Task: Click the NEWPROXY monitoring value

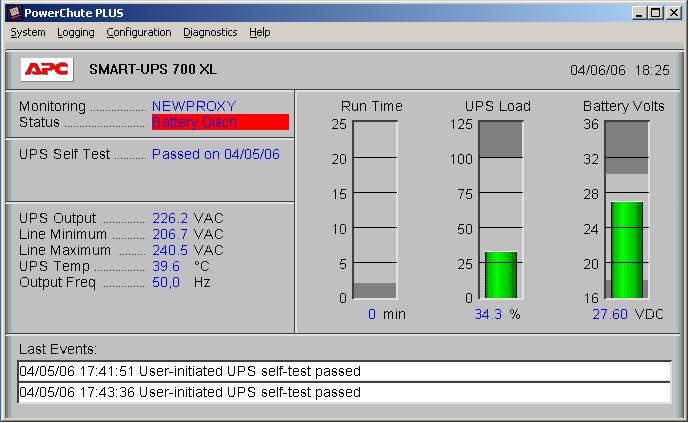Action: click(194, 106)
